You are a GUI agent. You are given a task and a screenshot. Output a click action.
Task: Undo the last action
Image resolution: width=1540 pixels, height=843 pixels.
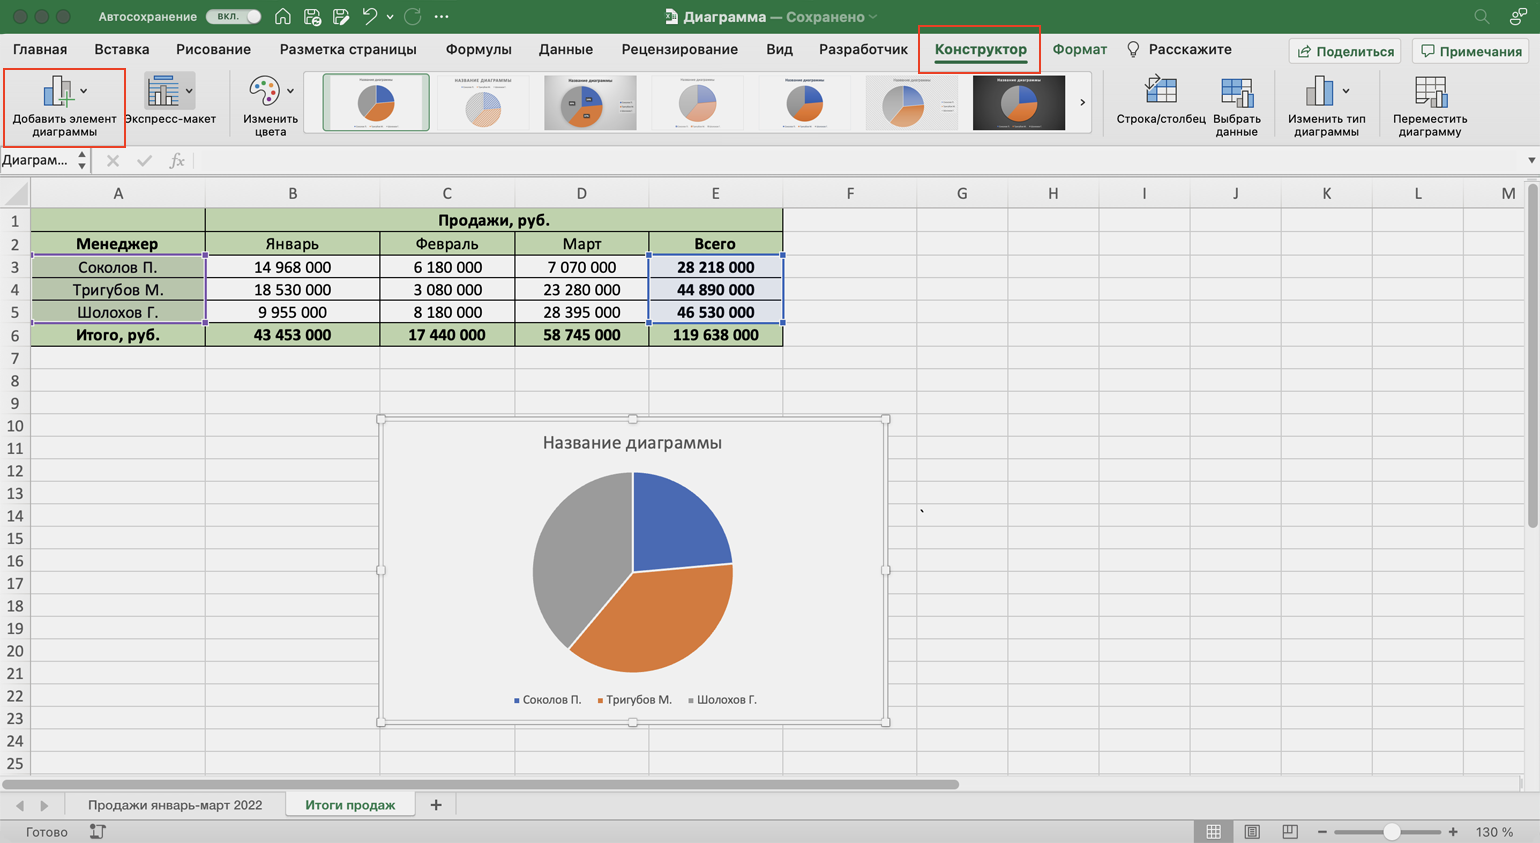pos(369,17)
